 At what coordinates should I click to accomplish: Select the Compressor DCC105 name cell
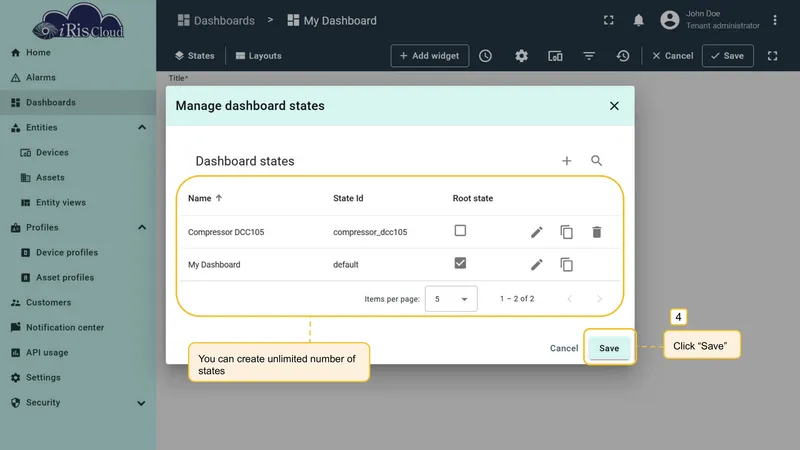(226, 232)
